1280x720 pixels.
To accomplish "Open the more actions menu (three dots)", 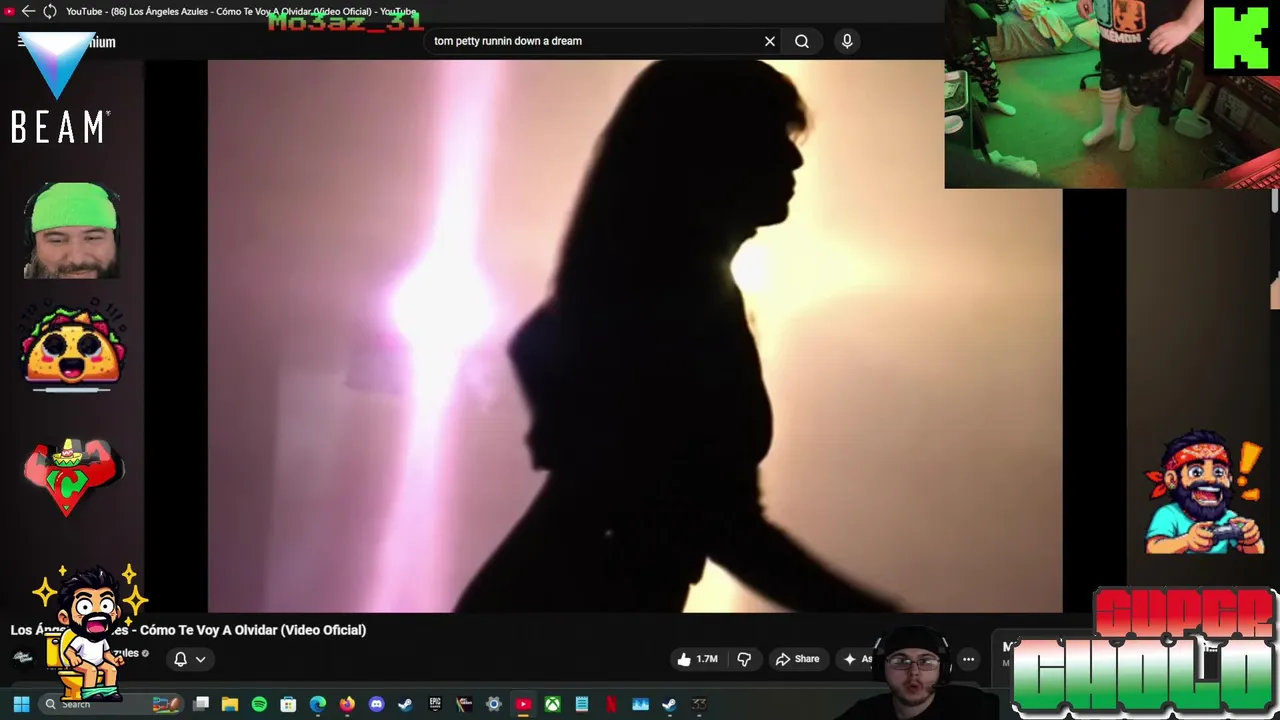I will click(968, 659).
